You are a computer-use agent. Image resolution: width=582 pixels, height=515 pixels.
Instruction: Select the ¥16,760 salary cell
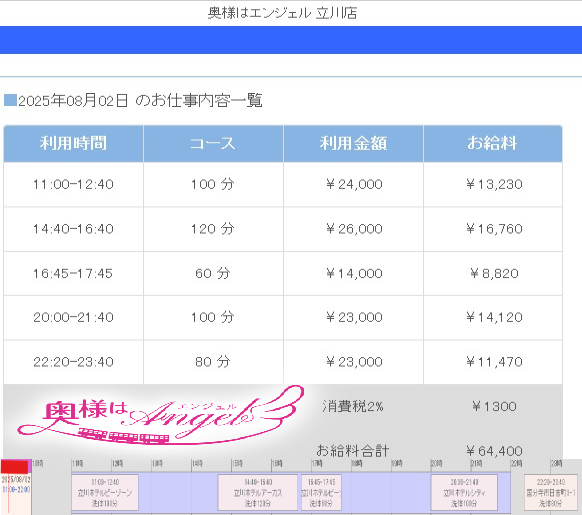(494, 229)
